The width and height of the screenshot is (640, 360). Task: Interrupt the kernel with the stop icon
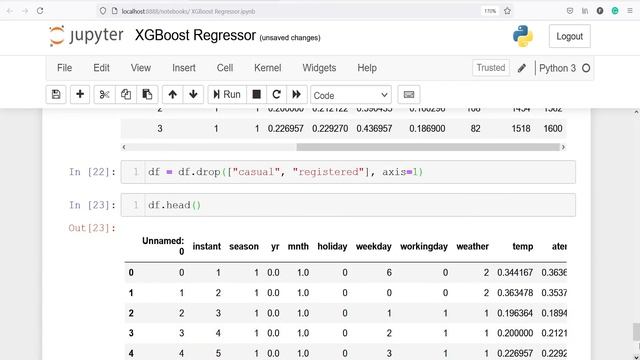(256, 95)
